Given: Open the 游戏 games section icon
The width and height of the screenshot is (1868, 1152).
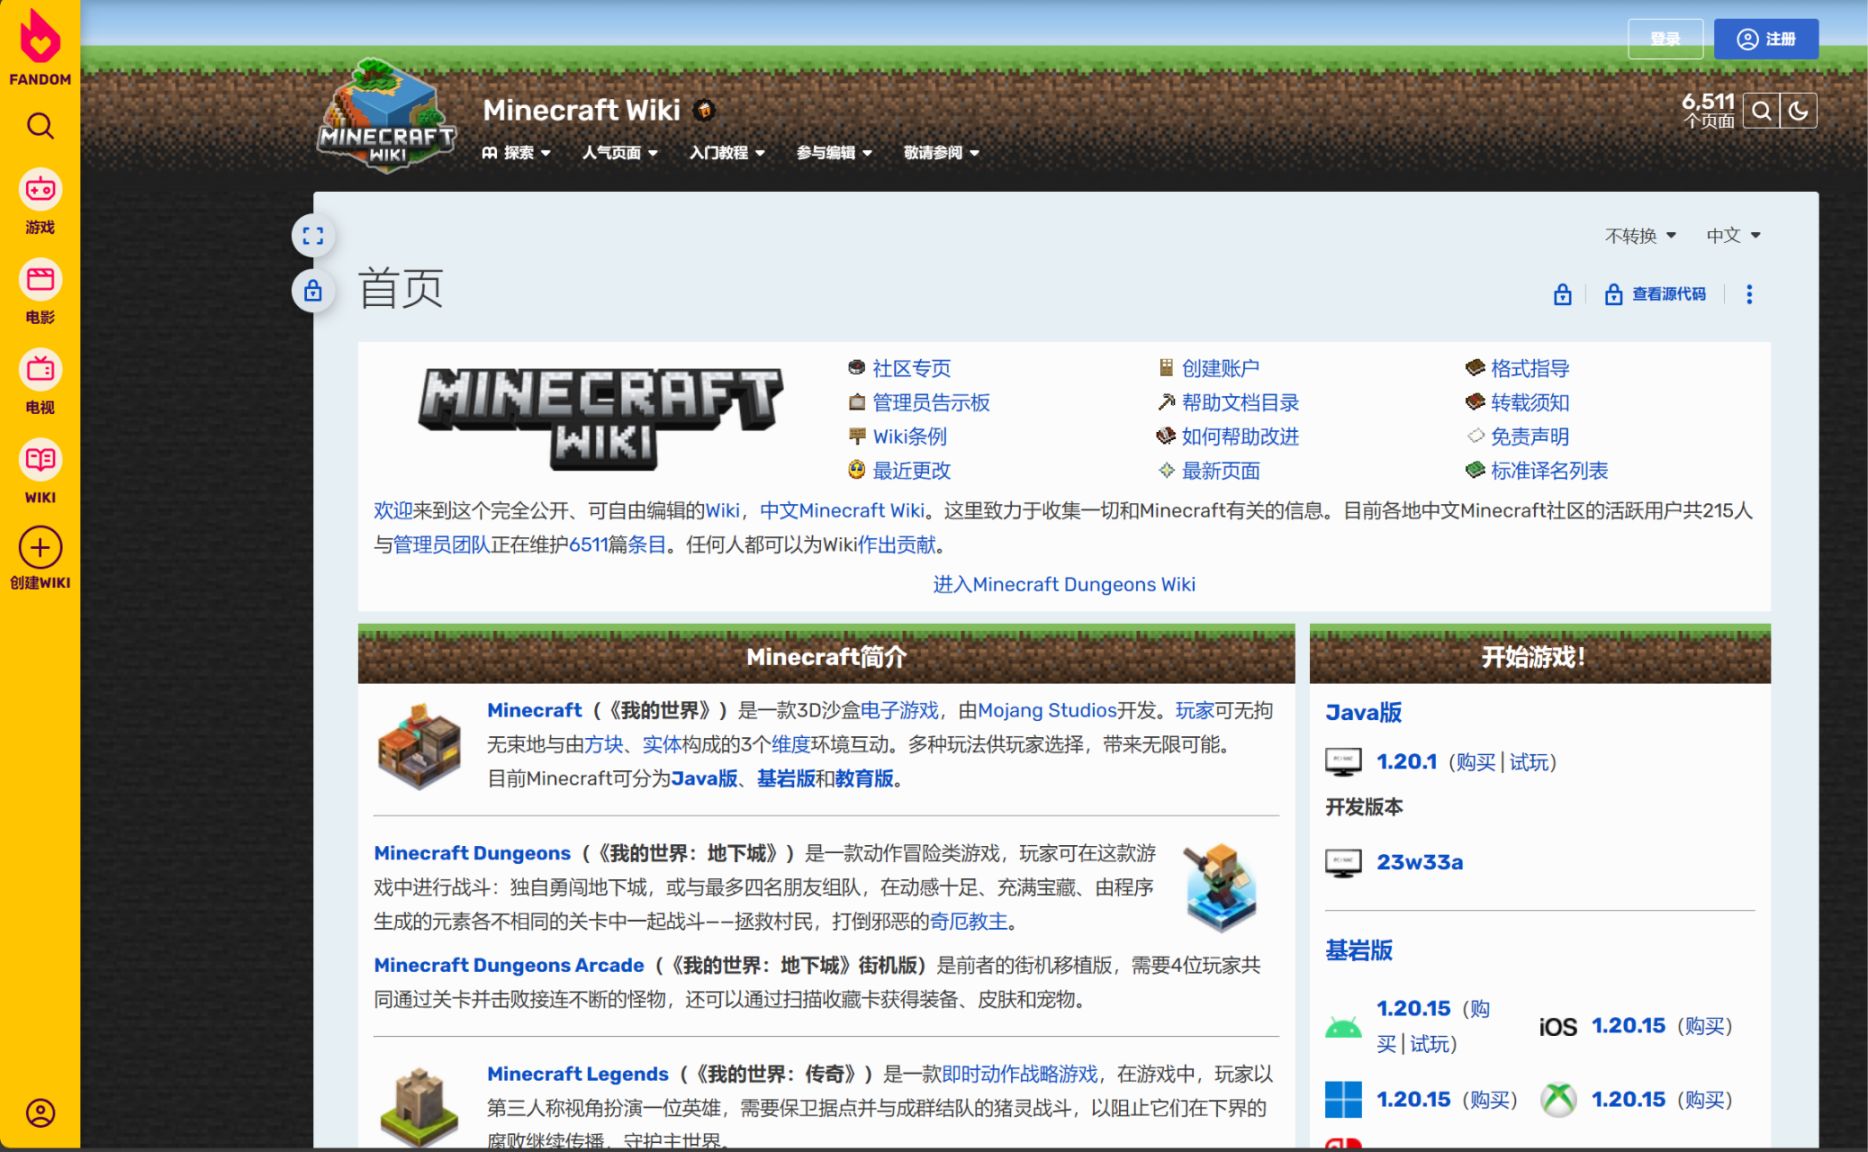Looking at the screenshot, I should click(40, 189).
